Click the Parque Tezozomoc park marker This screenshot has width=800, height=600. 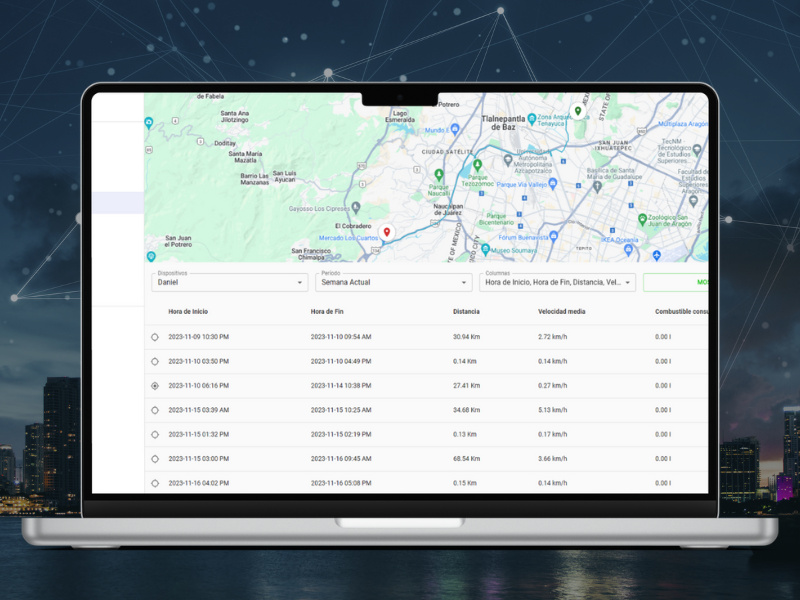[x=478, y=165]
